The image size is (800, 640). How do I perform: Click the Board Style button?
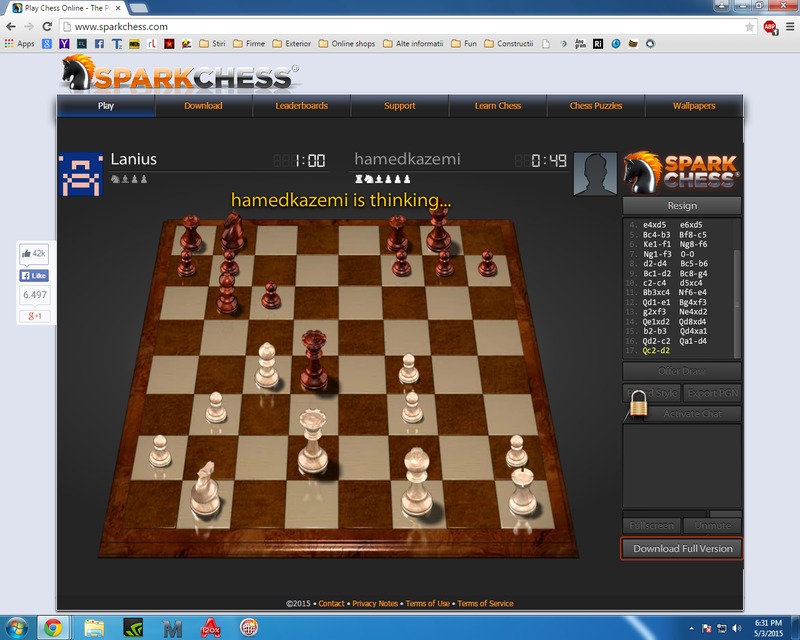point(652,393)
